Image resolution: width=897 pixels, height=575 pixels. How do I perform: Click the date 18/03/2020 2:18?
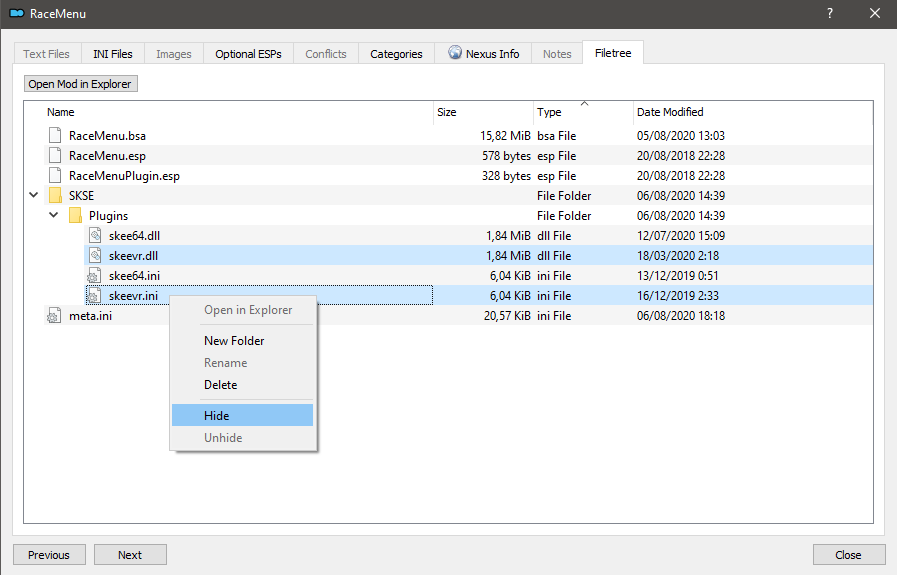(678, 256)
